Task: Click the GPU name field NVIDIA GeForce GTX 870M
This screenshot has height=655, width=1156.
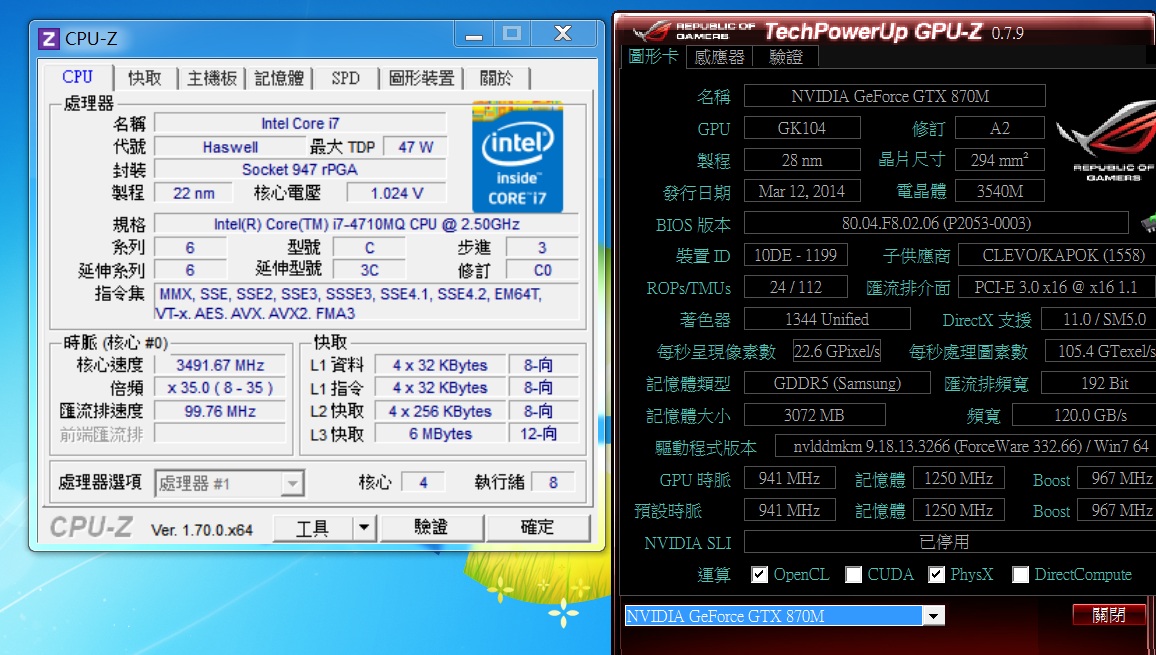Action: click(894, 96)
